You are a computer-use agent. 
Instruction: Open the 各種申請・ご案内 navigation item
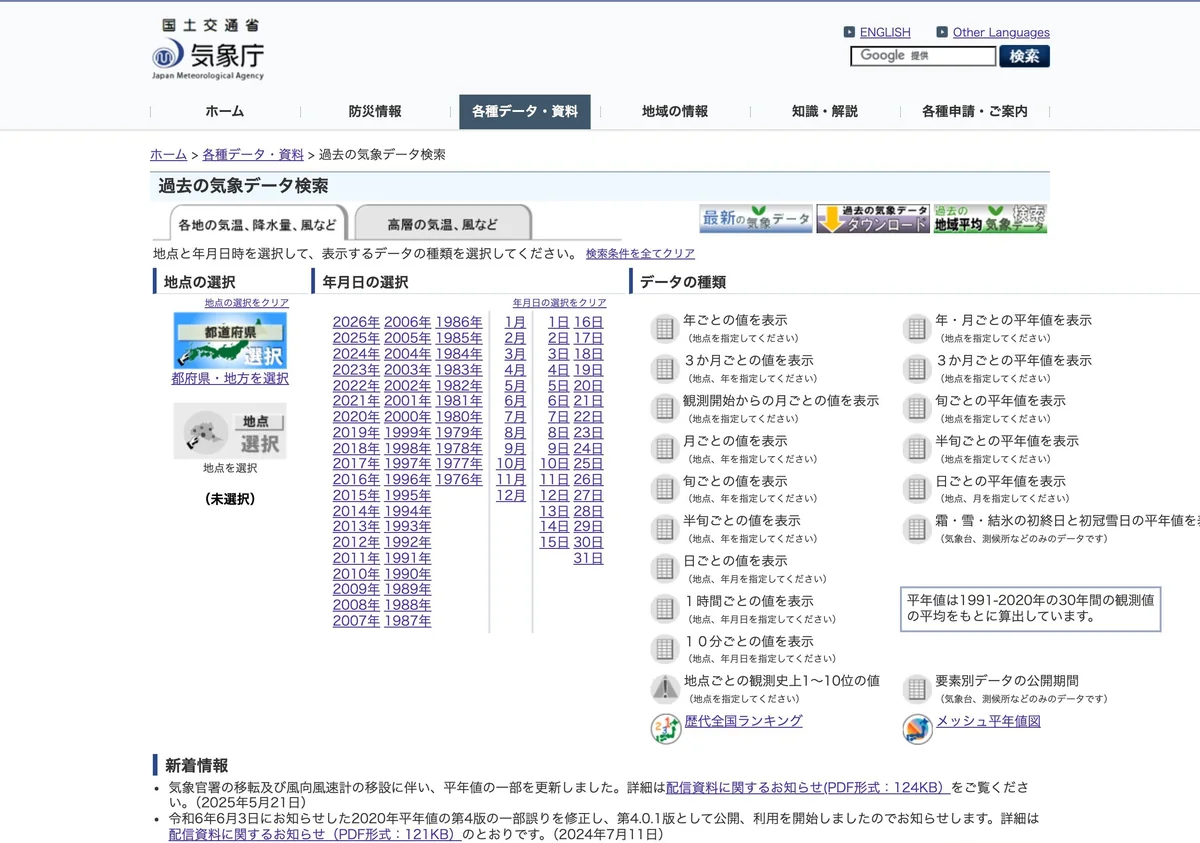point(975,111)
